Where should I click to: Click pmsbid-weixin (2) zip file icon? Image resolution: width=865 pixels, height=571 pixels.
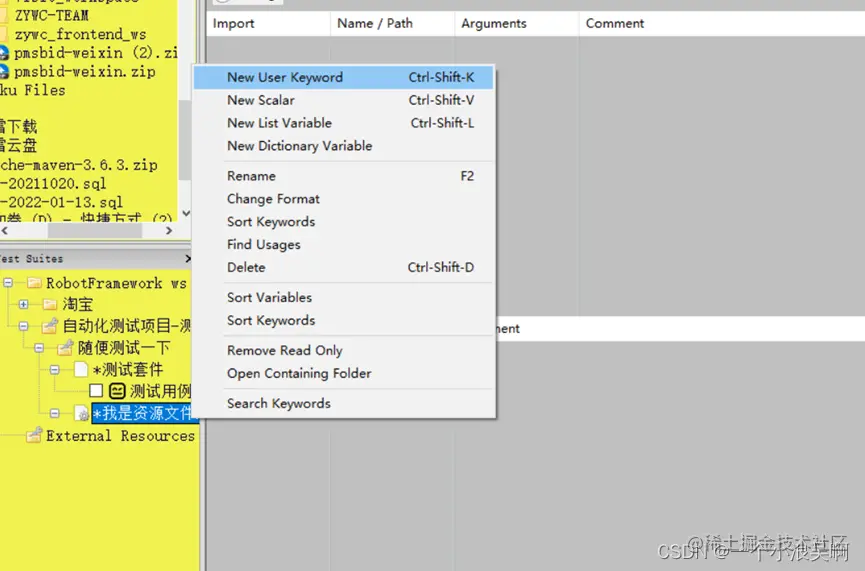click(x=4, y=53)
